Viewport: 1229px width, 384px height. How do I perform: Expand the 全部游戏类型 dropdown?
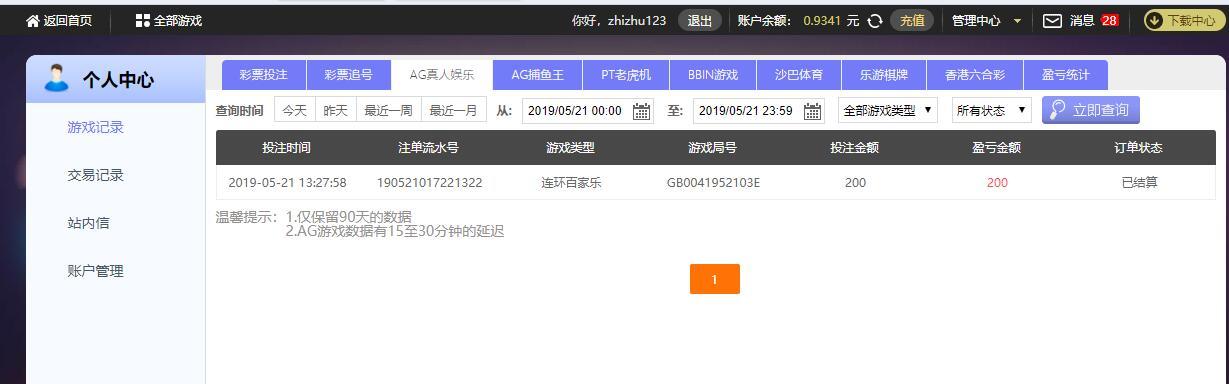tap(888, 110)
